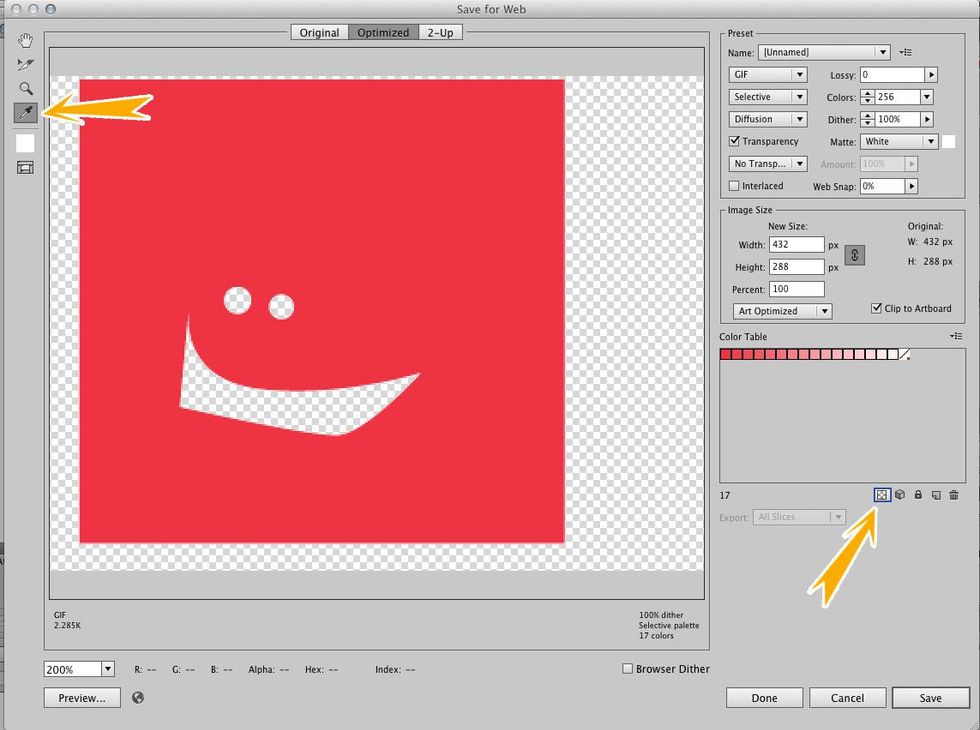Uncheck the Transparency checkbox
Image resolution: width=980 pixels, height=730 pixels.
pyautogui.click(x=735, y=141)
